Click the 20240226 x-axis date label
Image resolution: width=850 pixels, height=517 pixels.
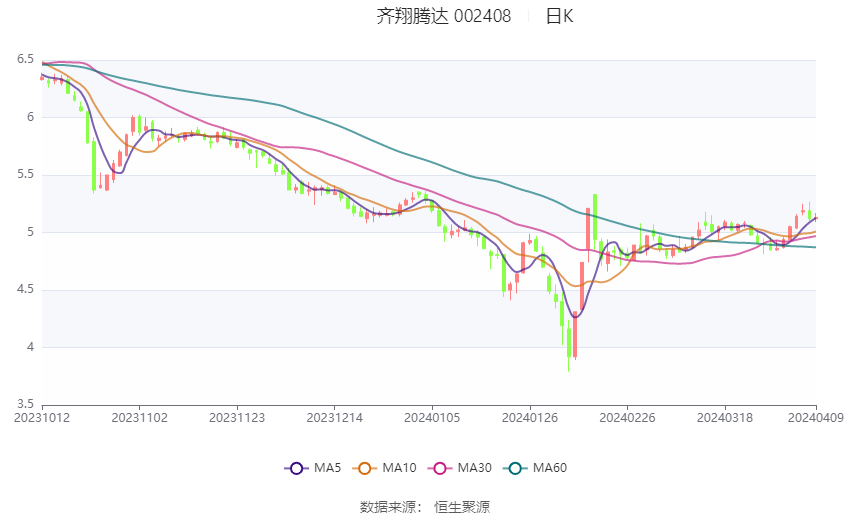[627, 418]
